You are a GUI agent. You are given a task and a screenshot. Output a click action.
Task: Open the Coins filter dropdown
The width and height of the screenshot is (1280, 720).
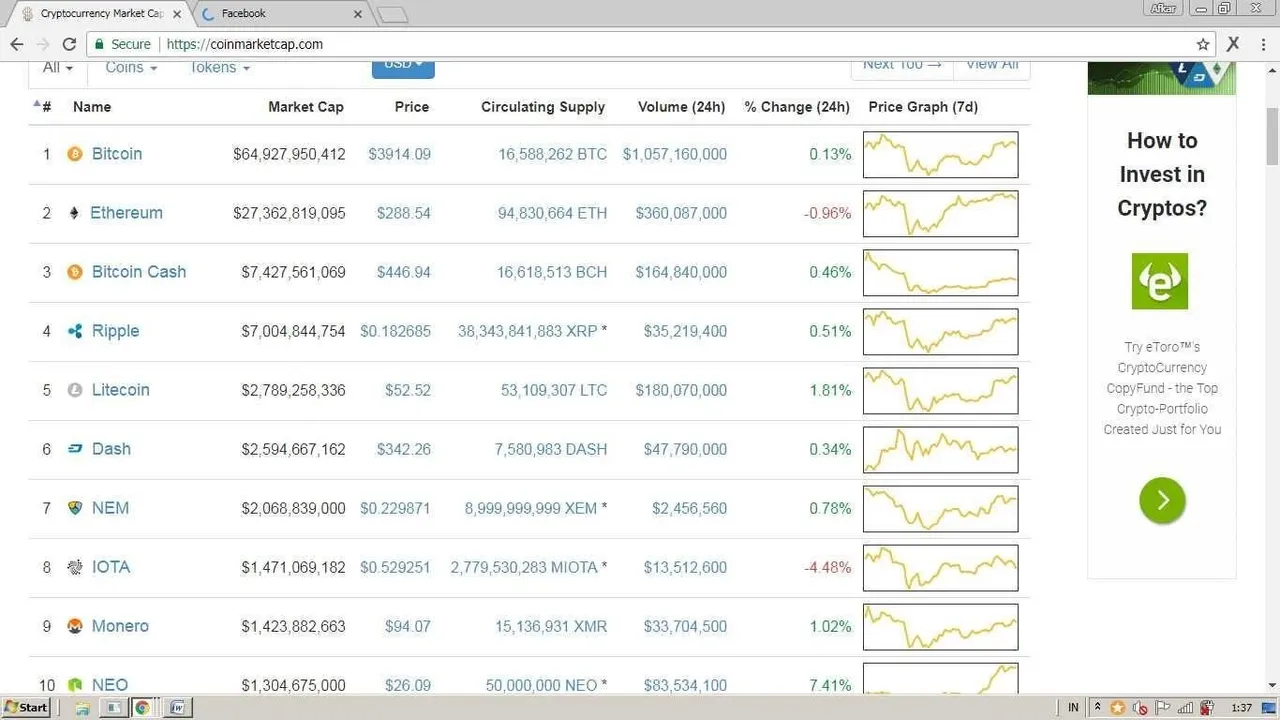point(131,67)
